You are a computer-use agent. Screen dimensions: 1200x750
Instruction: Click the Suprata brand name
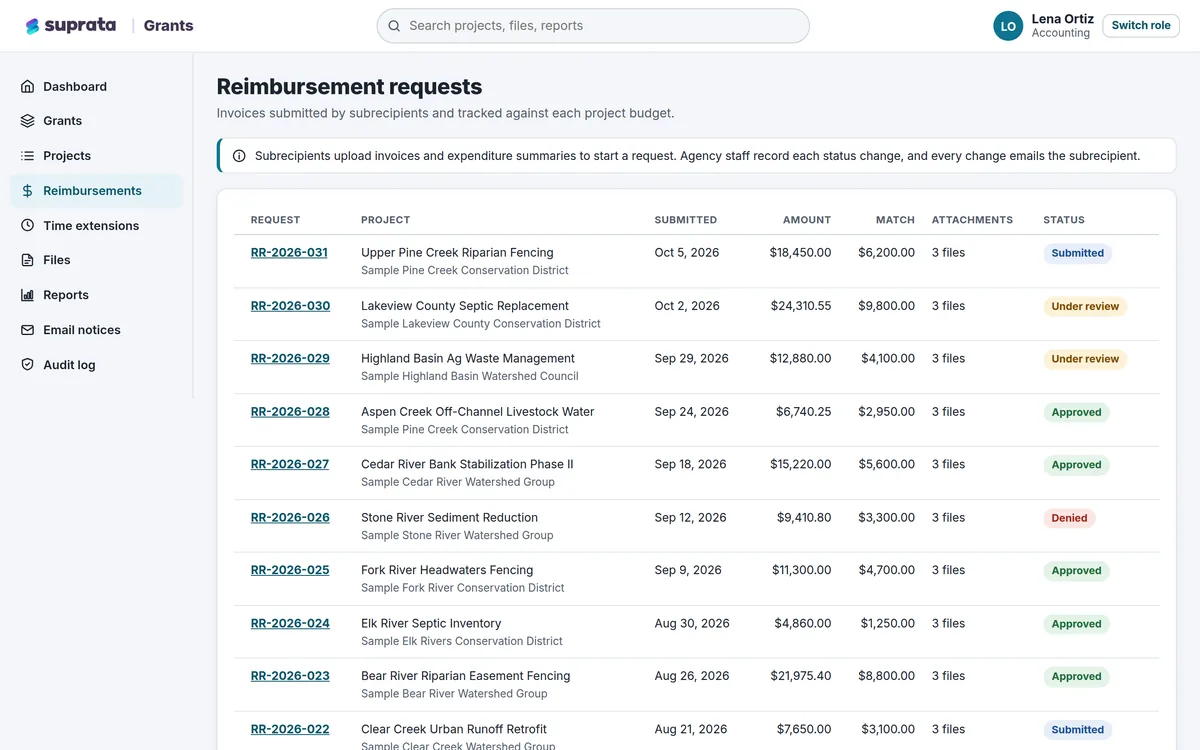pyautogui.click(x=80, y=26)
